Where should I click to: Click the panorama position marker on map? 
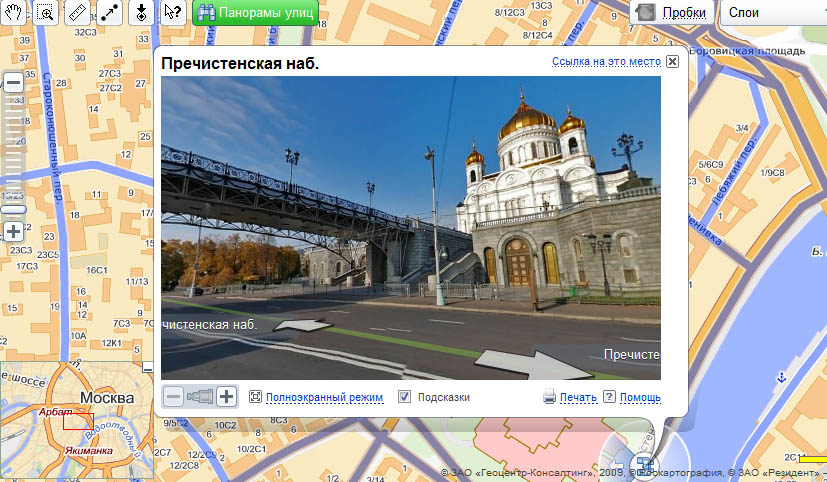tap(645, 464)
